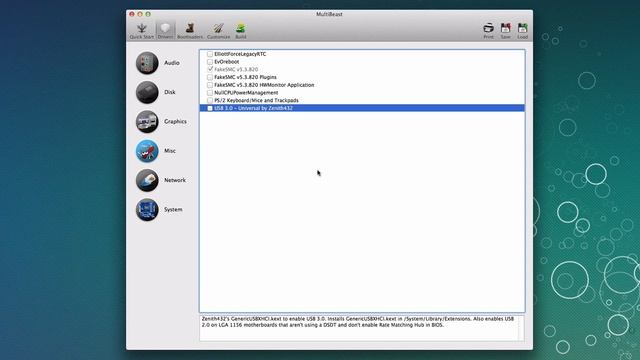Click the EvOreboot row text
Screen dimensions: 640x360
point(227,62)
